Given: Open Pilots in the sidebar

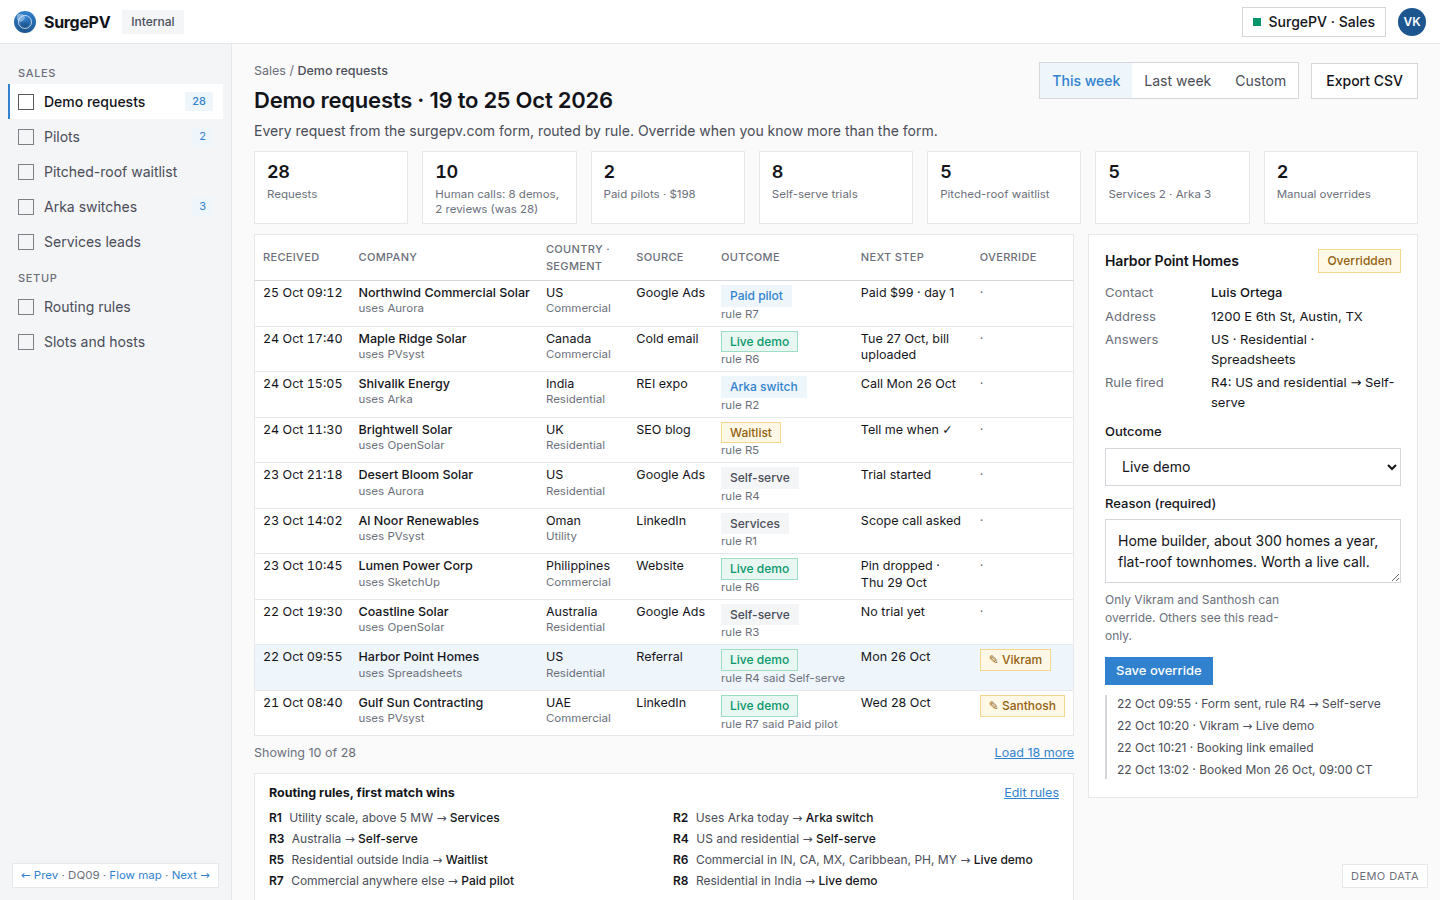Looking at the screenshot, I should (116, 137).
